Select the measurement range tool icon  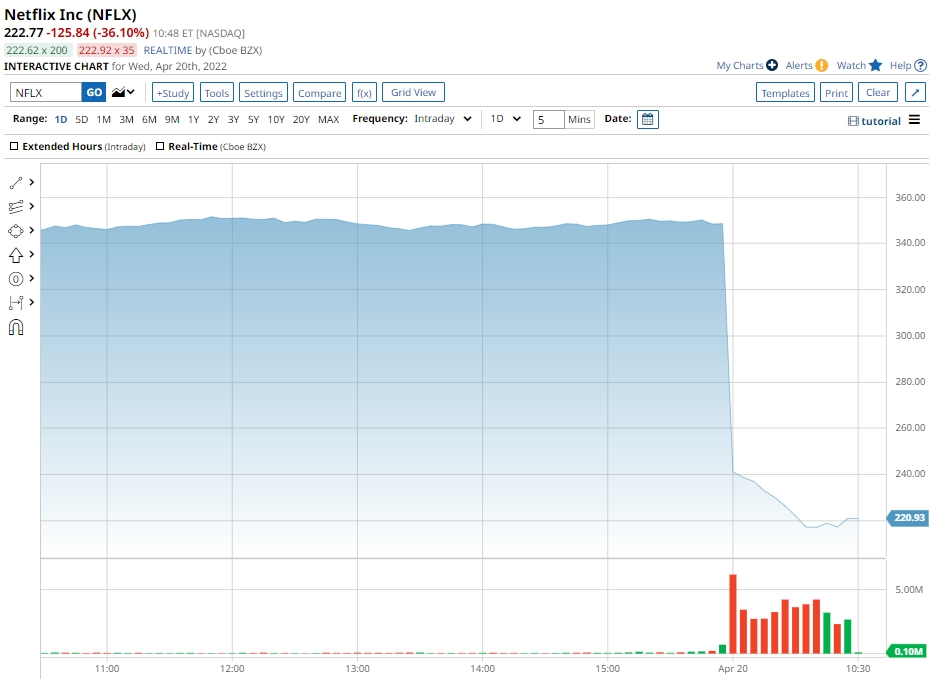coord(16,303)
